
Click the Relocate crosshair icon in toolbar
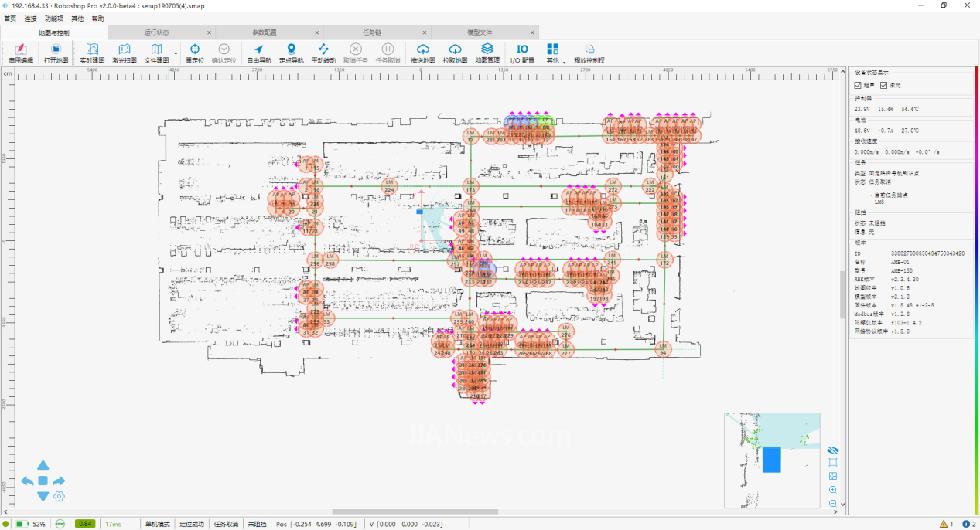tap(194, 49)
